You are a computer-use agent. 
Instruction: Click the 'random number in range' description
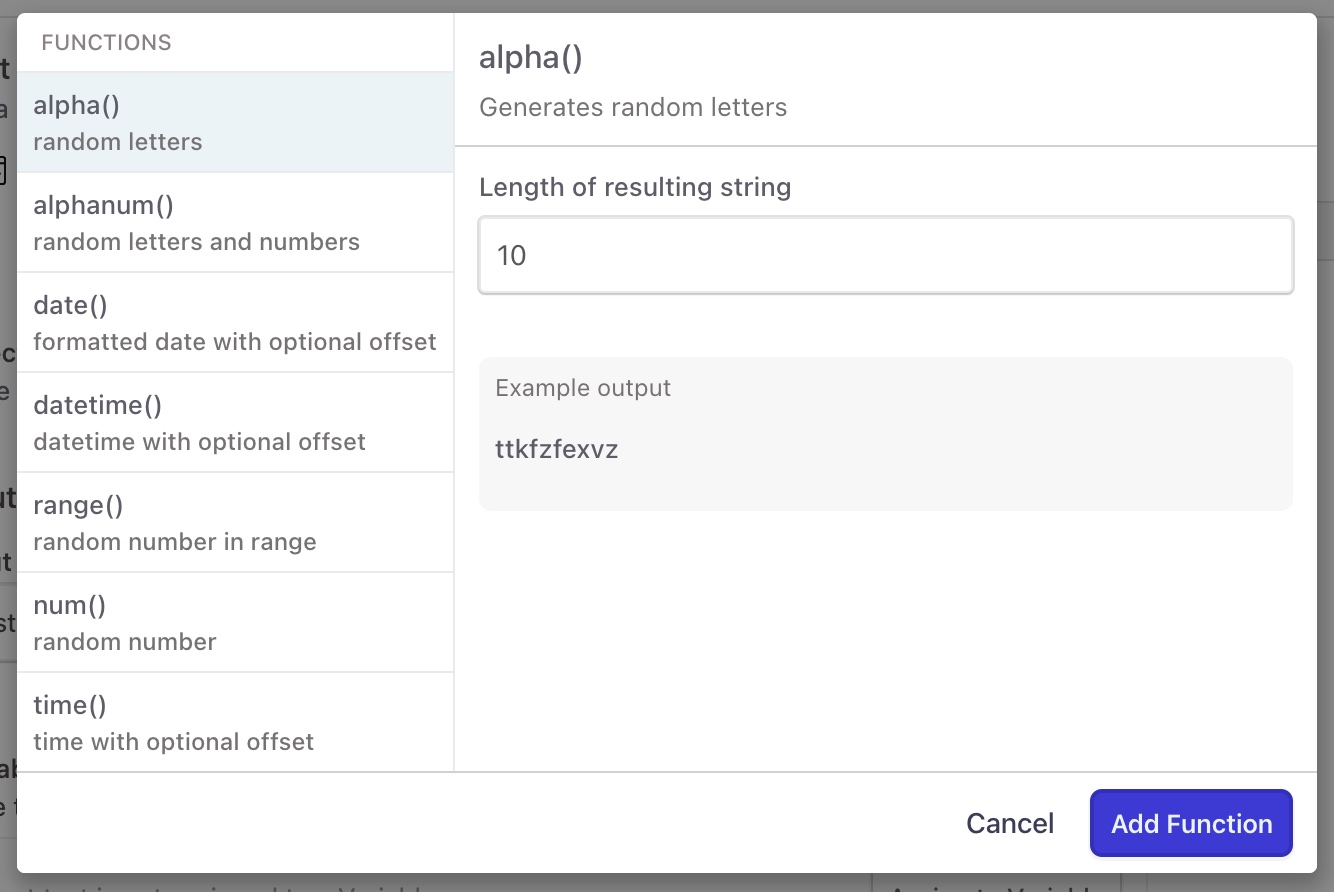point(175,542)
